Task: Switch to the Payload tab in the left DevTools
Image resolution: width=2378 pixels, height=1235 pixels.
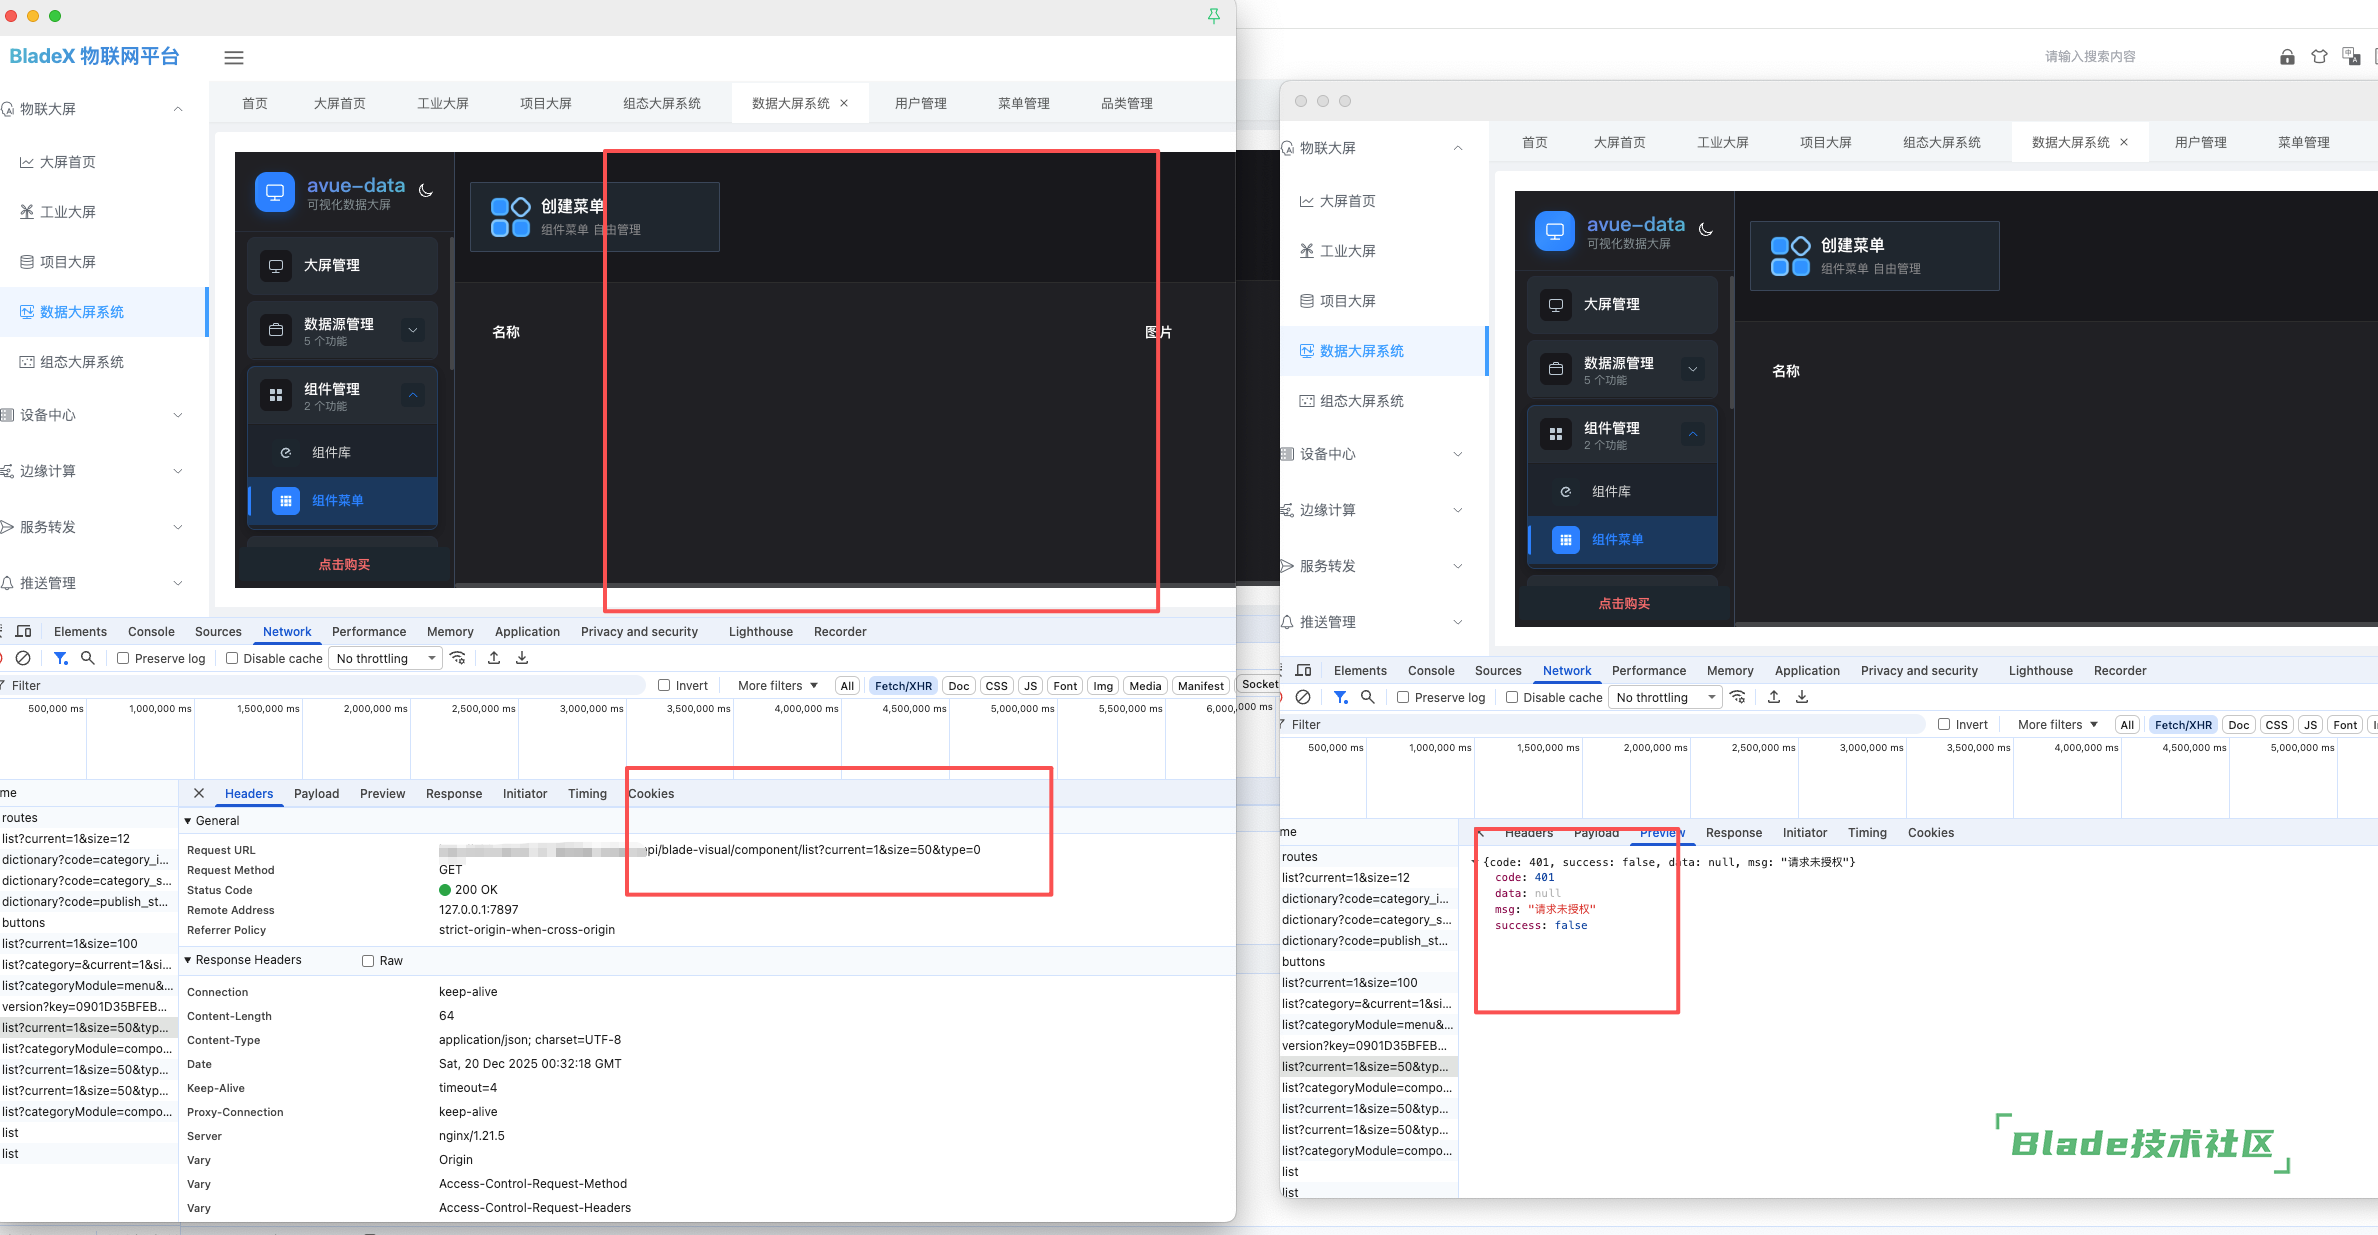Action: (x=316, y=794)
